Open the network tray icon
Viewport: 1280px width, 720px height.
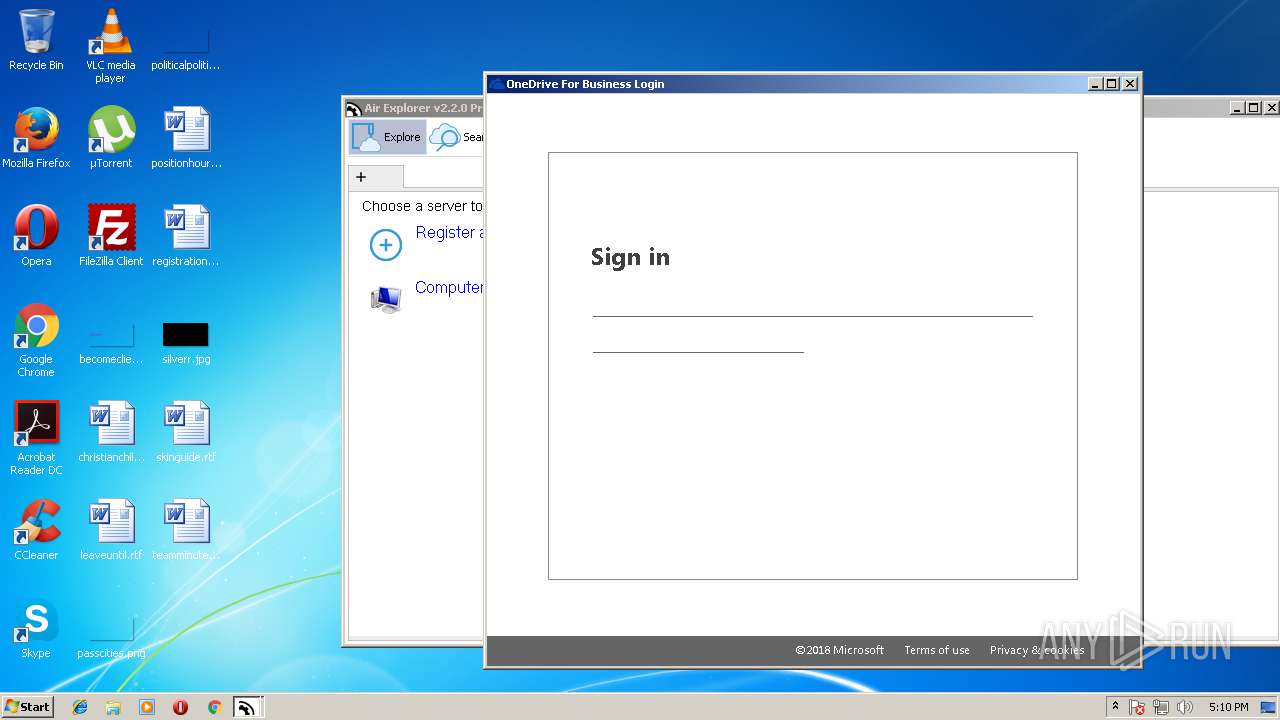[x=1161, y=707]
